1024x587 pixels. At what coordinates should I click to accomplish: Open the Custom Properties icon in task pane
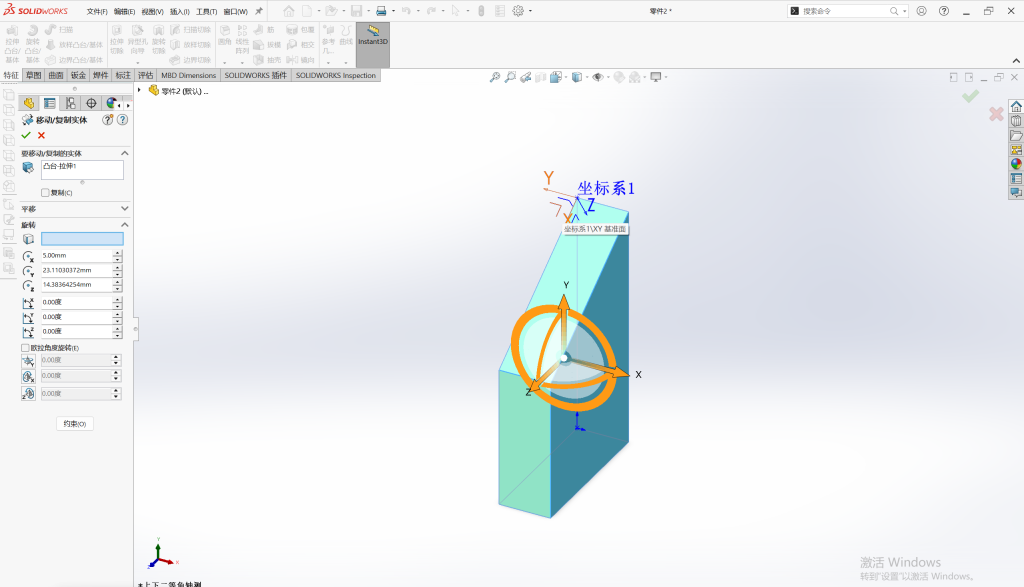point(1016,178)
